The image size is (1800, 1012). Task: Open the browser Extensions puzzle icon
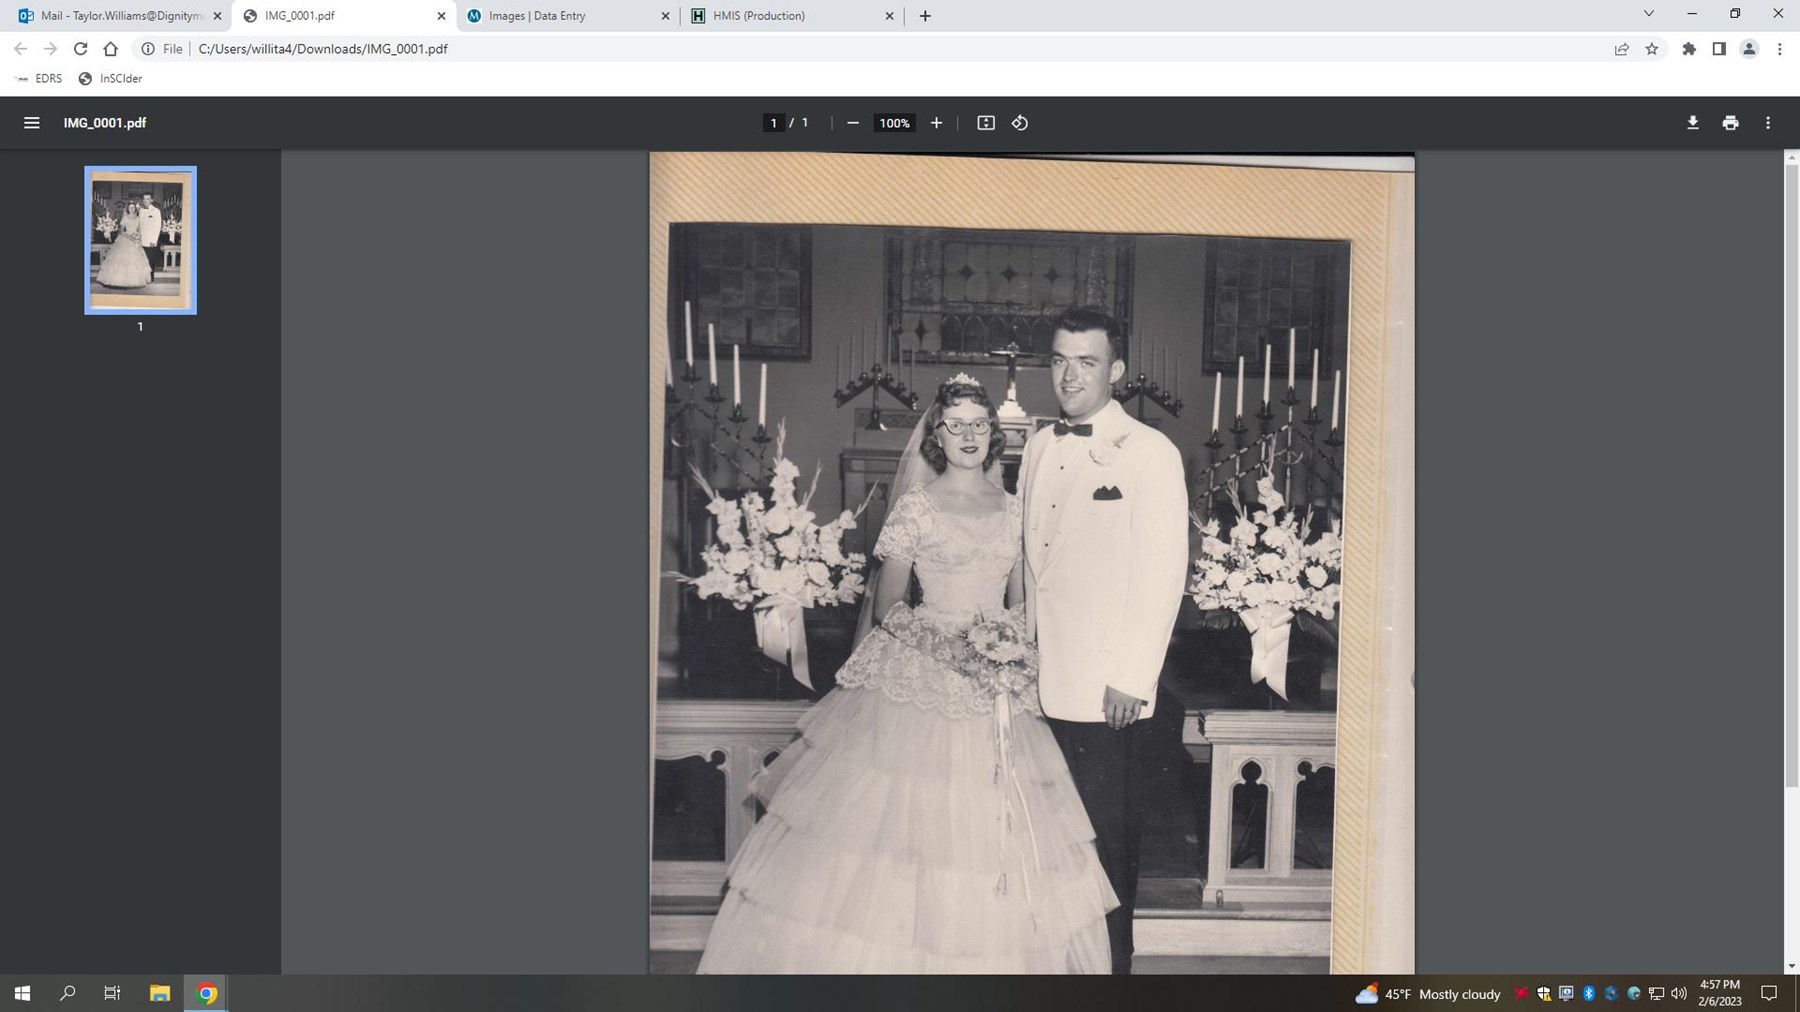tap(1690, 48)
